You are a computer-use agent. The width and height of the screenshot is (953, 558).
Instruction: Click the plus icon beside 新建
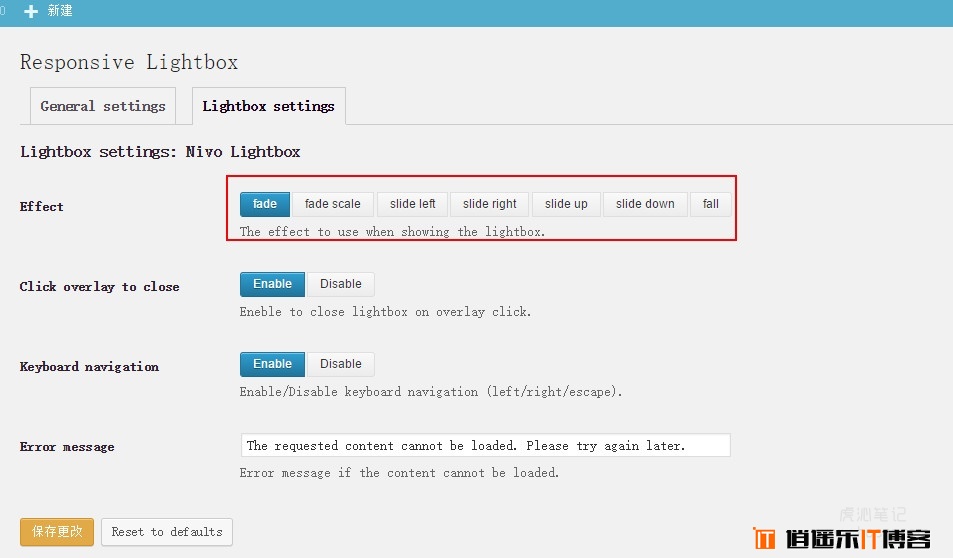(x=31, y=11)
